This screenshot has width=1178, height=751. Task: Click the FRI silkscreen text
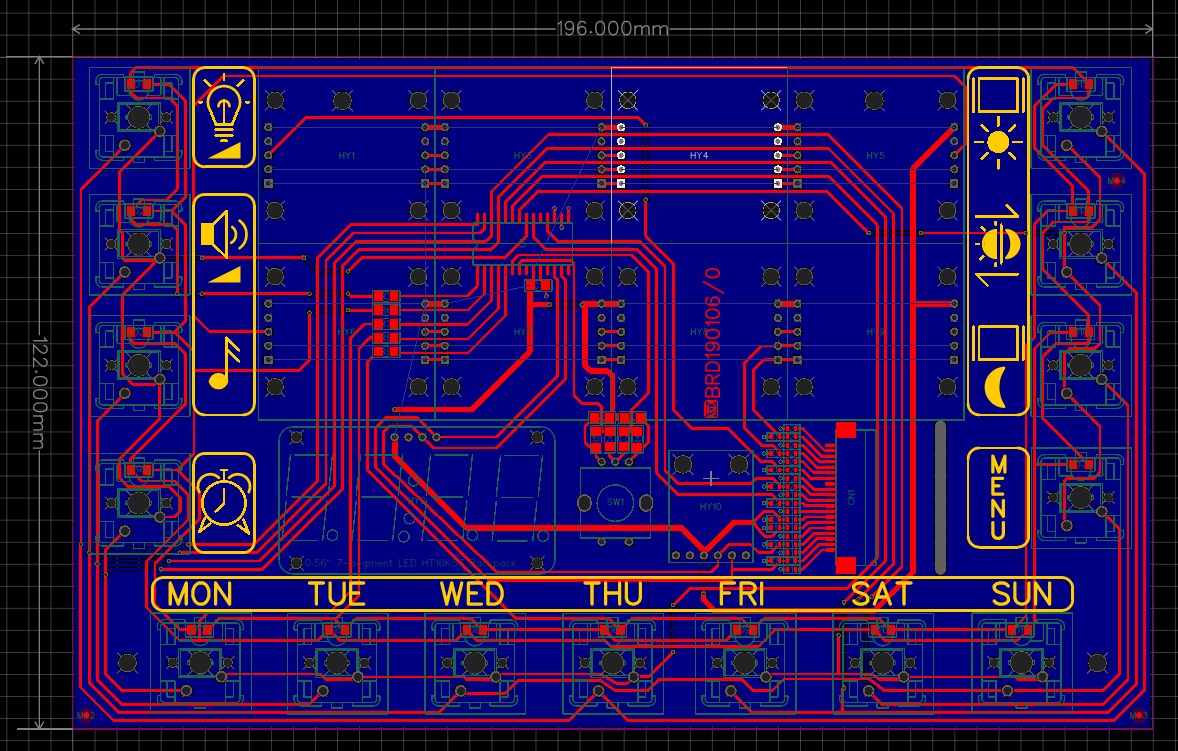(x=742, y=595)
